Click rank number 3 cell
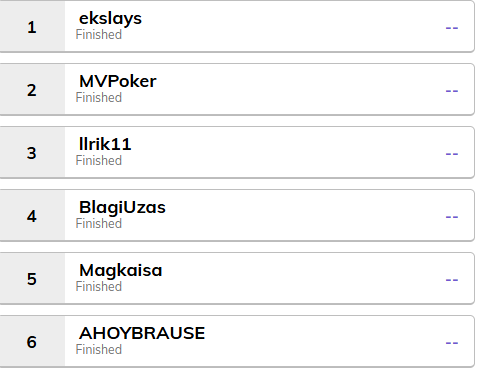The width and height of the screenshot is (487, 370). point(32,152)
